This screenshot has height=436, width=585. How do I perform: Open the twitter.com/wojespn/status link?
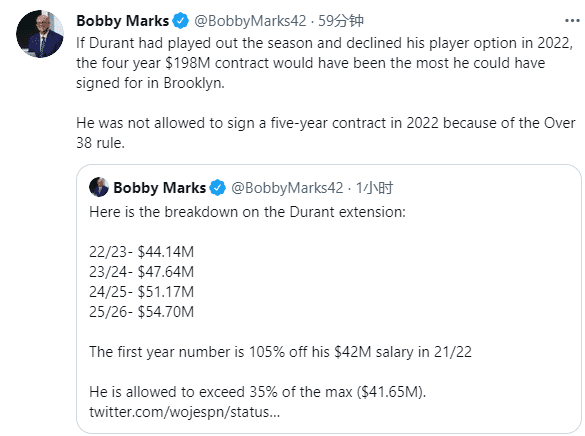[184, 412]
